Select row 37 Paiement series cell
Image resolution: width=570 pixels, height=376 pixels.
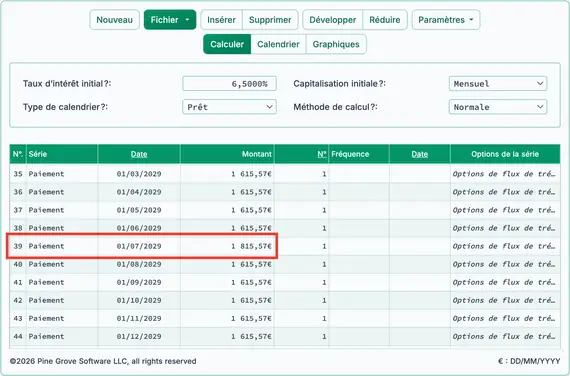click(62, 210)
